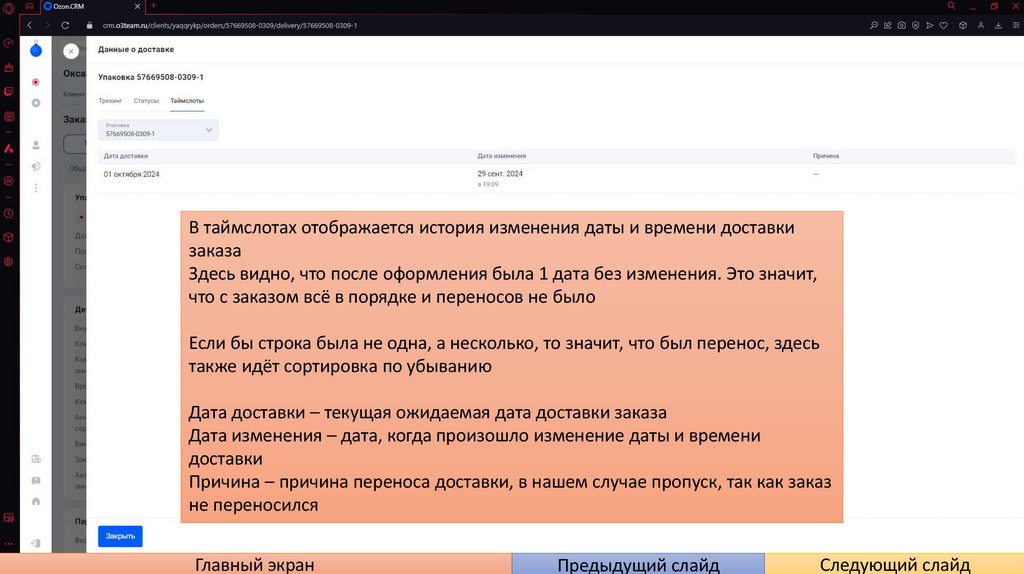Click the logout icon in CRM sidebar

pyautogui.click(x=36, y=543)
